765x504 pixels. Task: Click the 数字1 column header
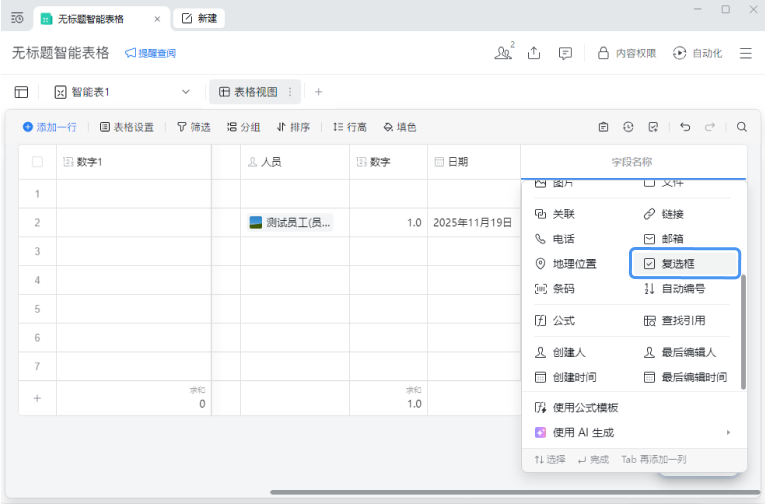(134, 162)
